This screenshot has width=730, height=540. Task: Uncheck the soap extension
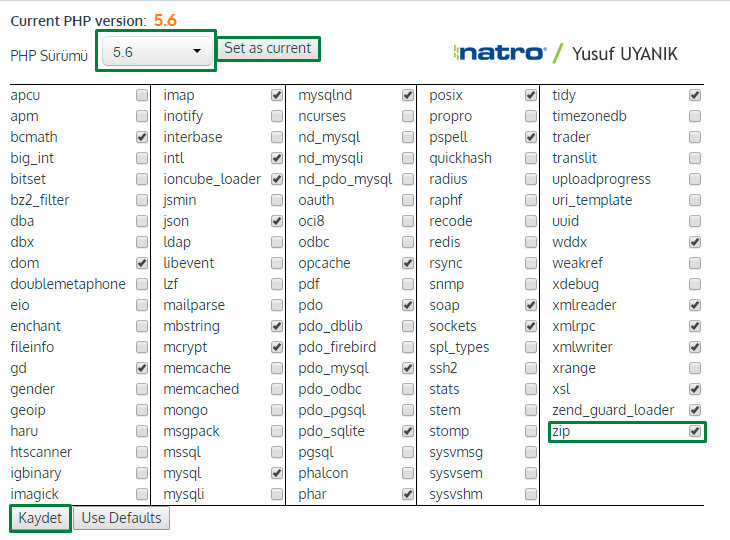[x=531, y=305]
